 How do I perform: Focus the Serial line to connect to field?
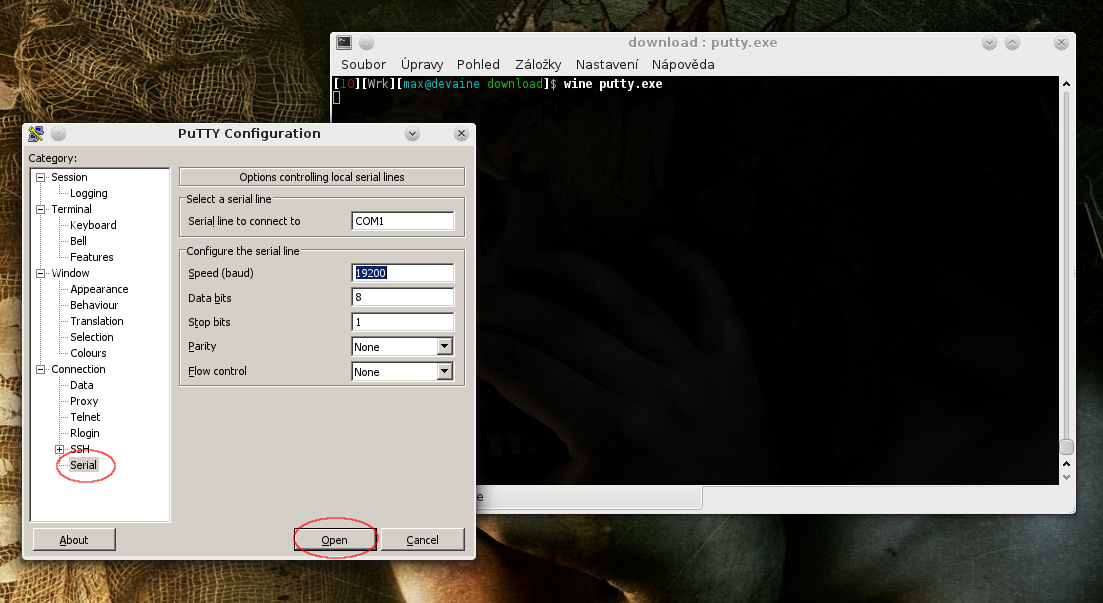[402, 221]
